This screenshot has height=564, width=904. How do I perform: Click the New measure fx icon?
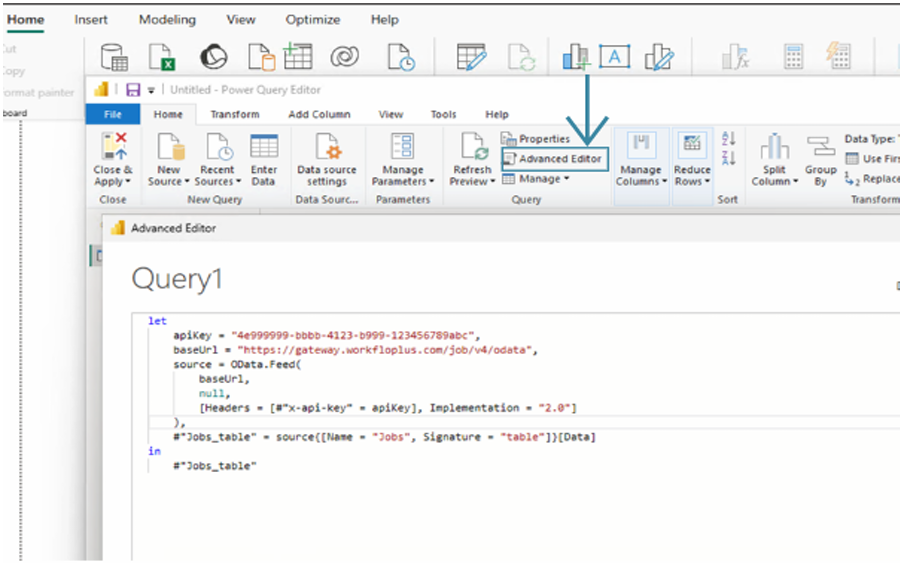[x=735, y=57]
